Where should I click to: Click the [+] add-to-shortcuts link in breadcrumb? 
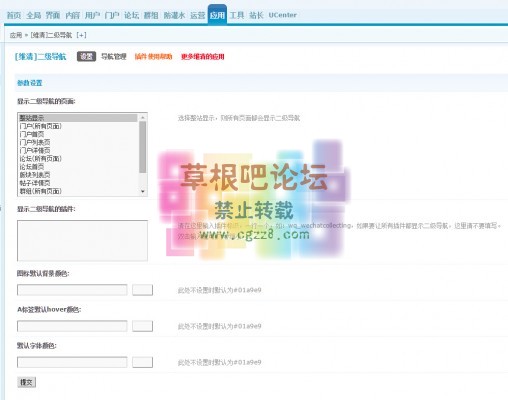[x=81, y=35]
